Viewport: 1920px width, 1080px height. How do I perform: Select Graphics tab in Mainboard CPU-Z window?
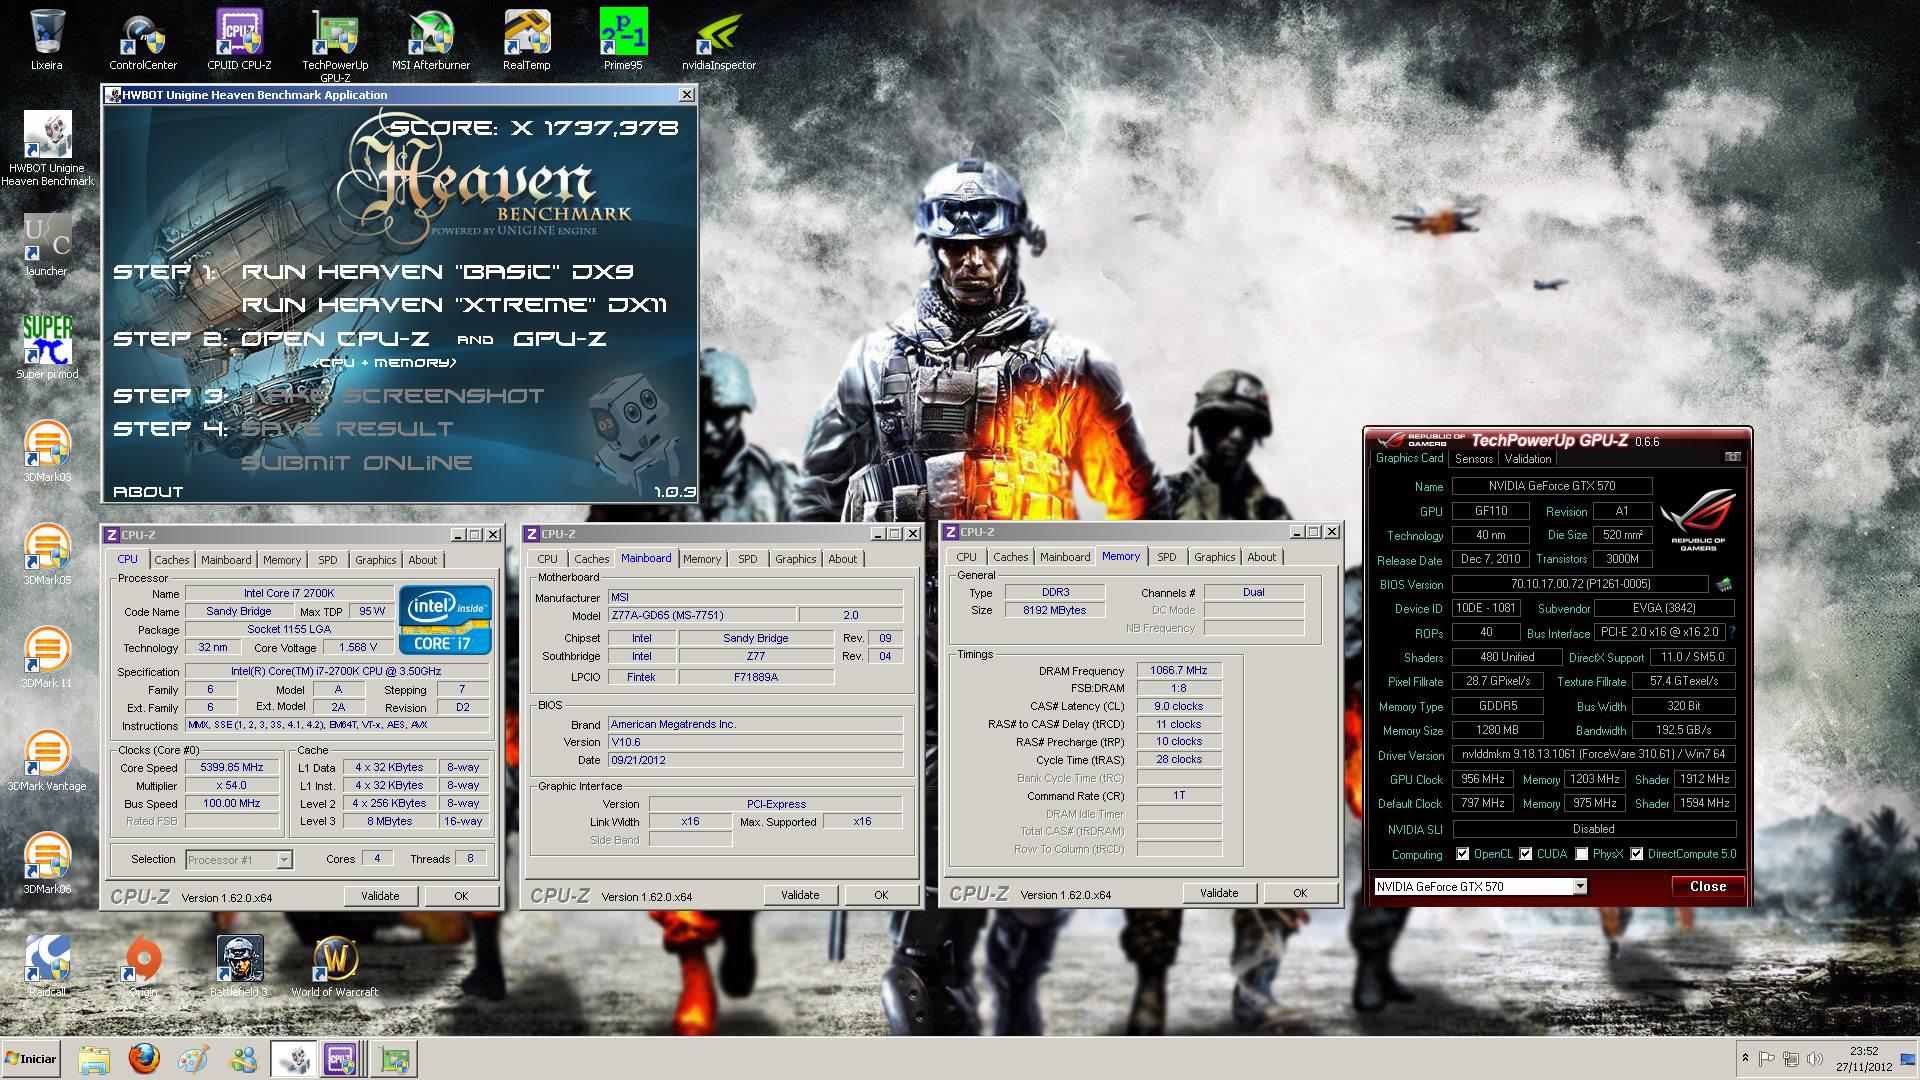coord(796,559)
